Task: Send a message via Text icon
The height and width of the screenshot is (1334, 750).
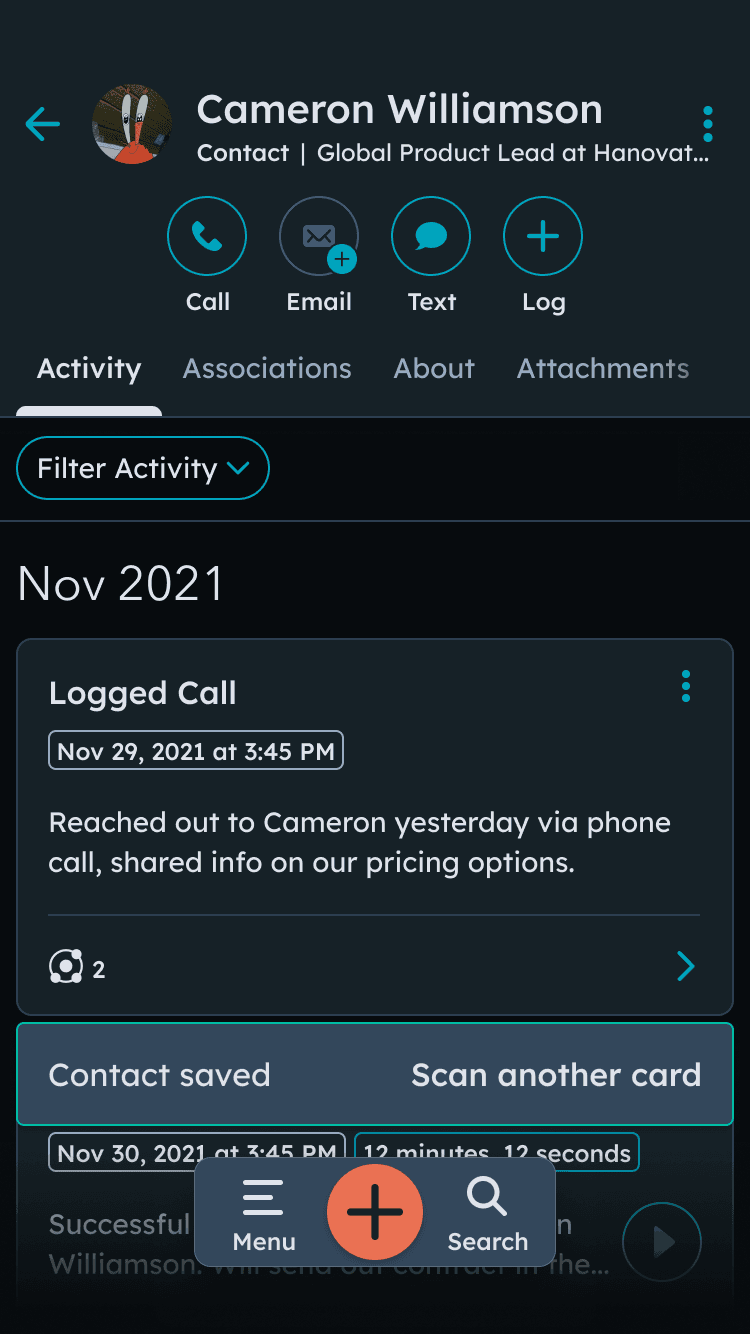Action: pos(431,236)
